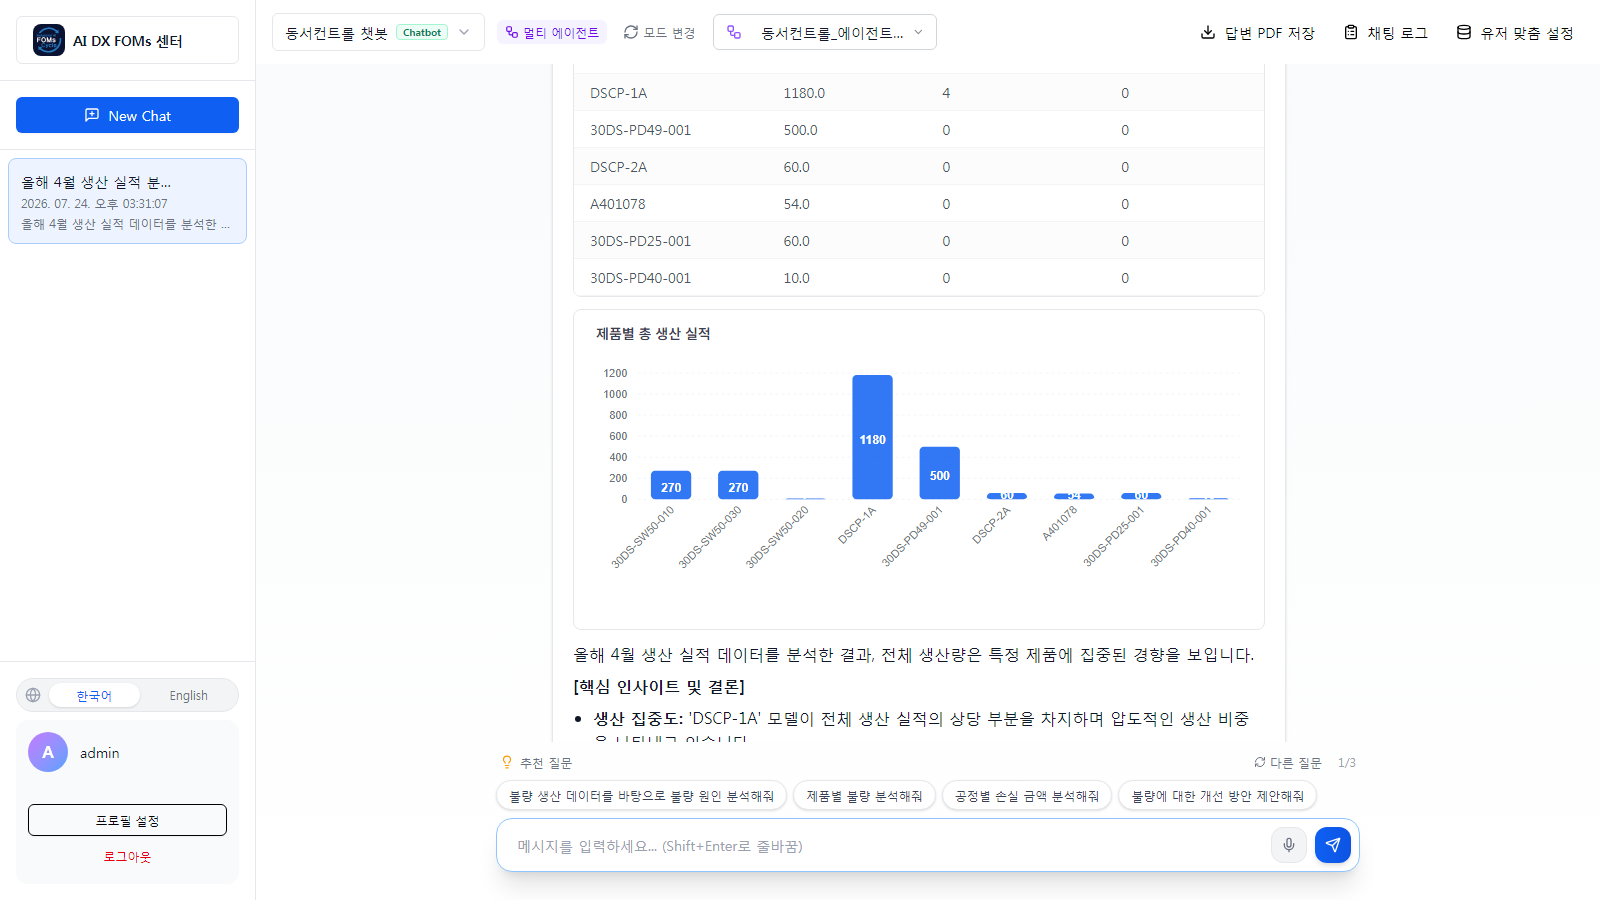
Task: Click the DSCP-1A bar labeled 1180
Action: click(x=872, y=437)
